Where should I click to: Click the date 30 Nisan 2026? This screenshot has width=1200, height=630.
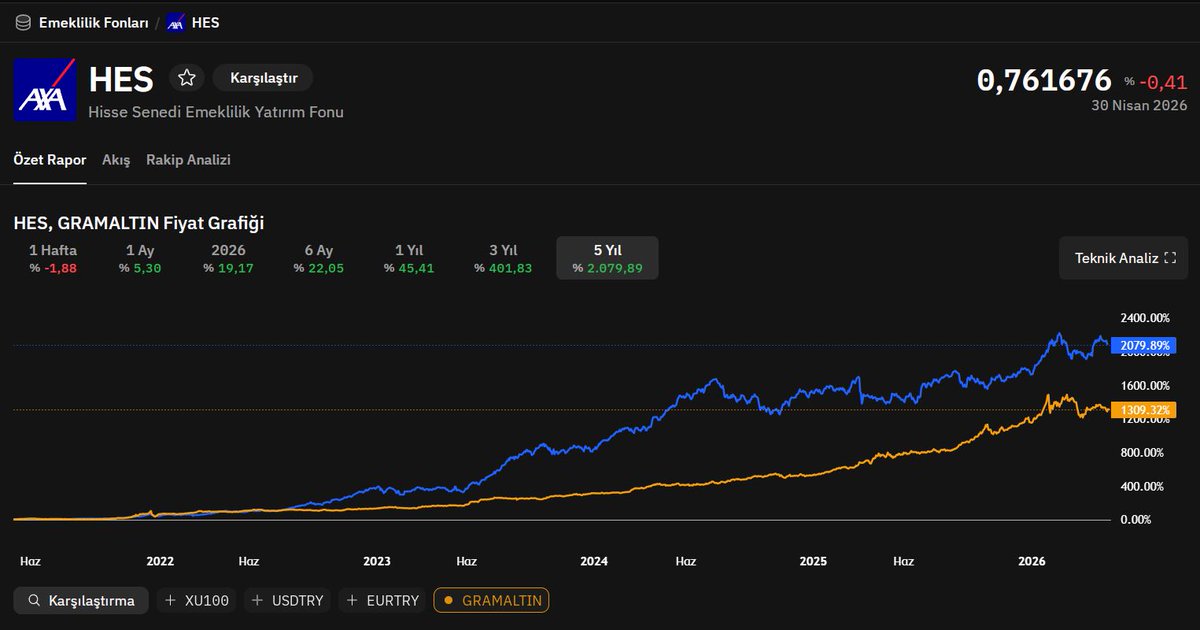coord(1139,105)
